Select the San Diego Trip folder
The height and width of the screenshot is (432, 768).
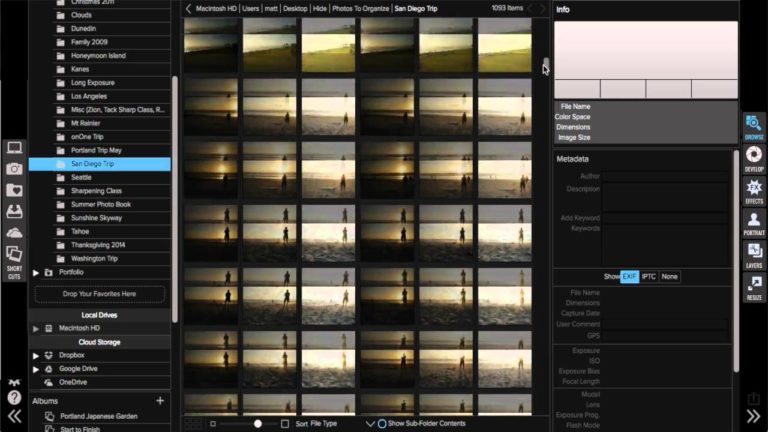tap(100, 164)
